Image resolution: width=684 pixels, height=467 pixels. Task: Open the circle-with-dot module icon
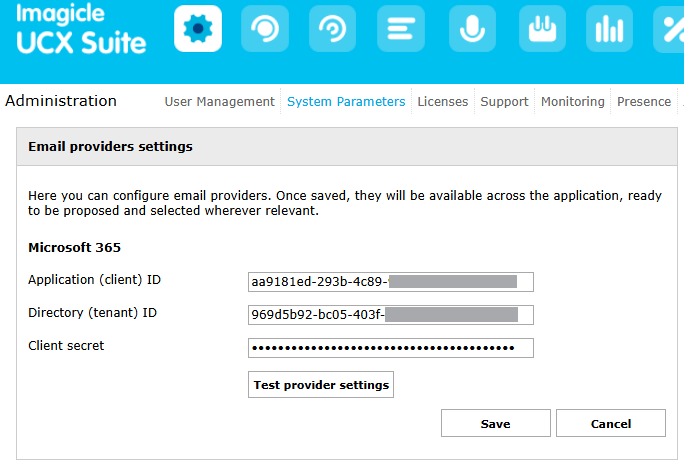click(x=265, y=29)
